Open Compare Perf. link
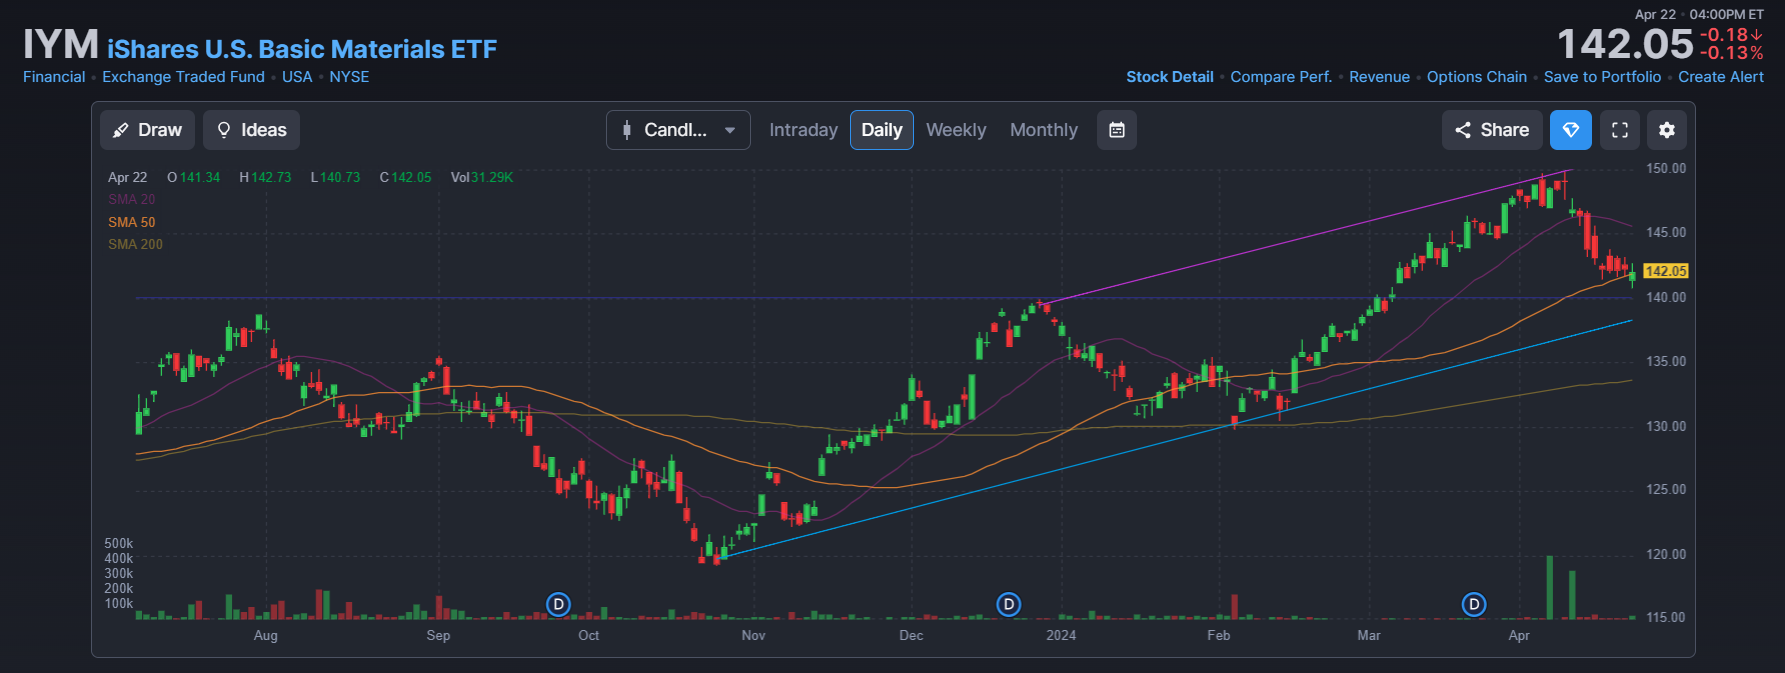1785x673 pixels. click(x=1281, y=77)
